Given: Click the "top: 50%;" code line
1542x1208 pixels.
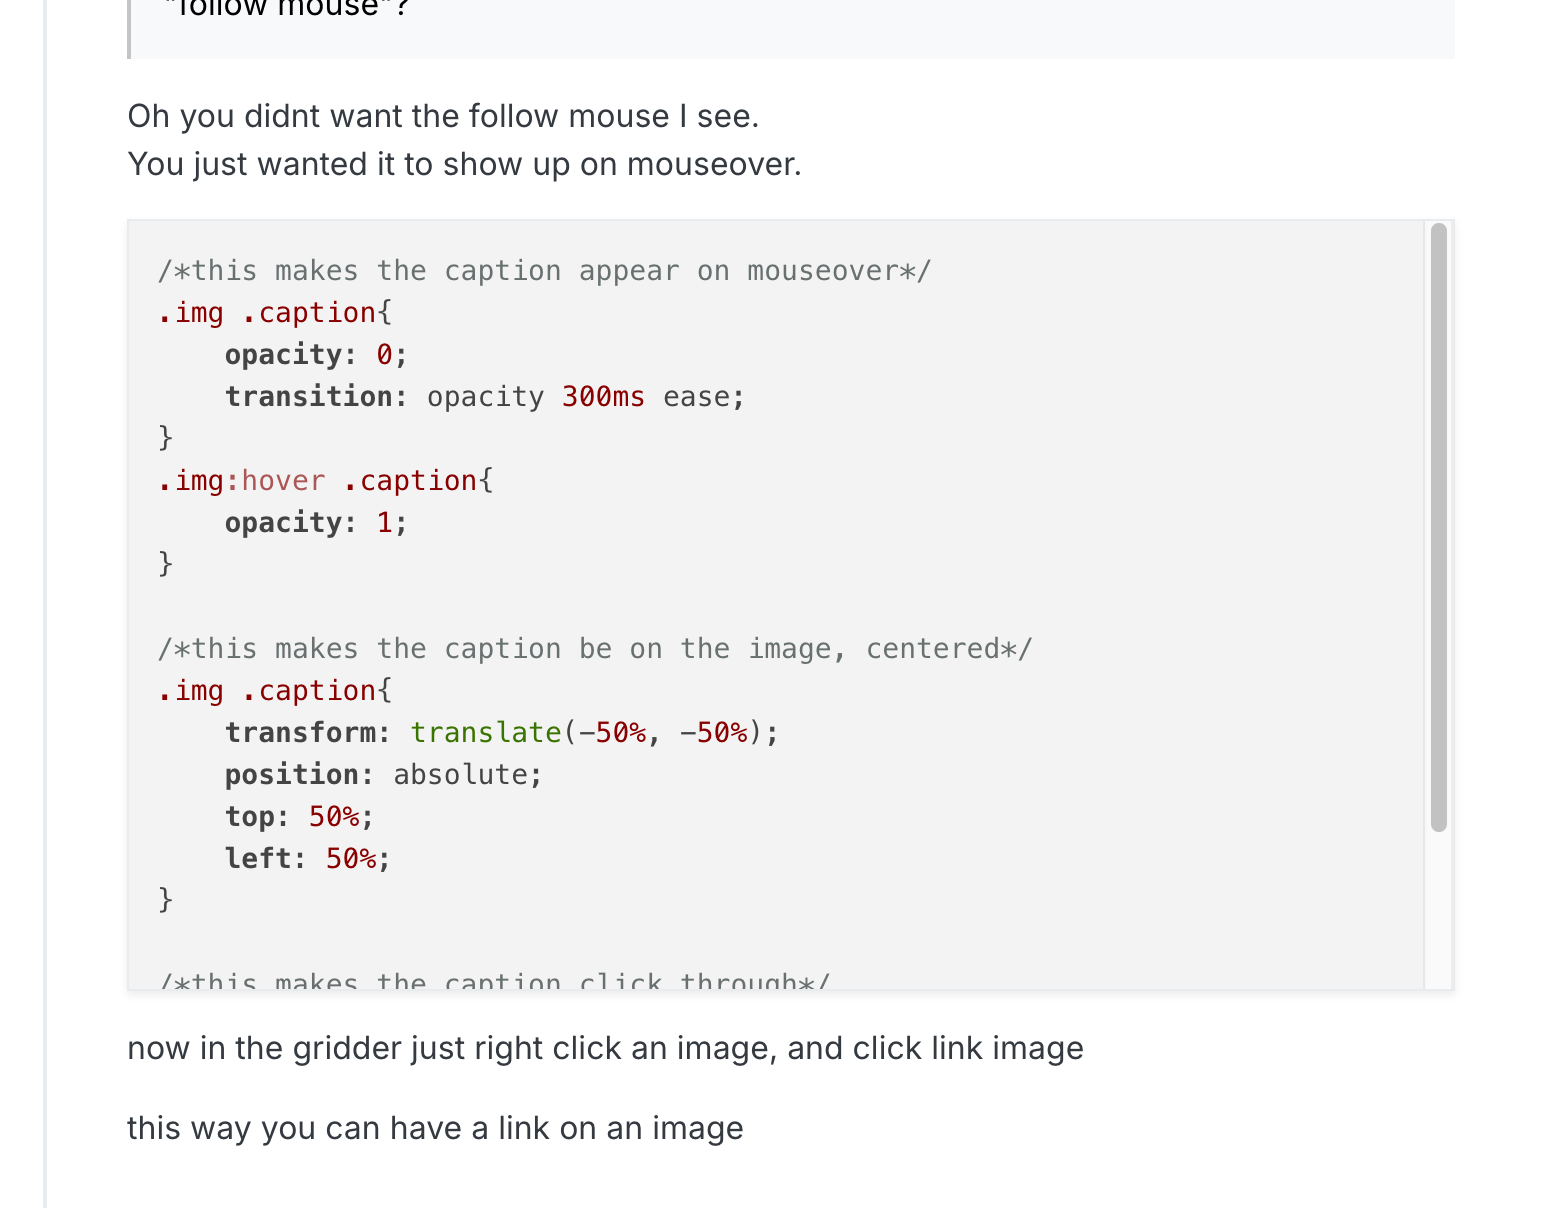Looking at the screenshot, I should click(298, 817).
